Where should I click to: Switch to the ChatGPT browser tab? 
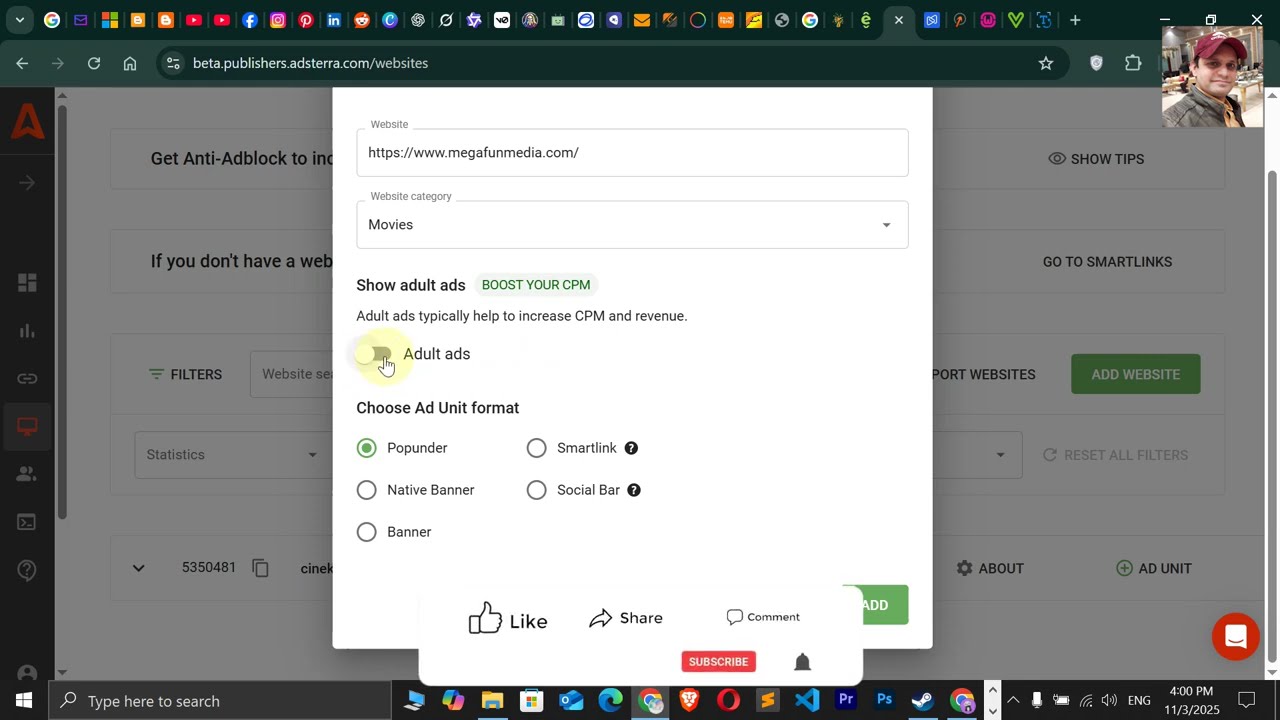pyautogui.click(x=418, y=20)
